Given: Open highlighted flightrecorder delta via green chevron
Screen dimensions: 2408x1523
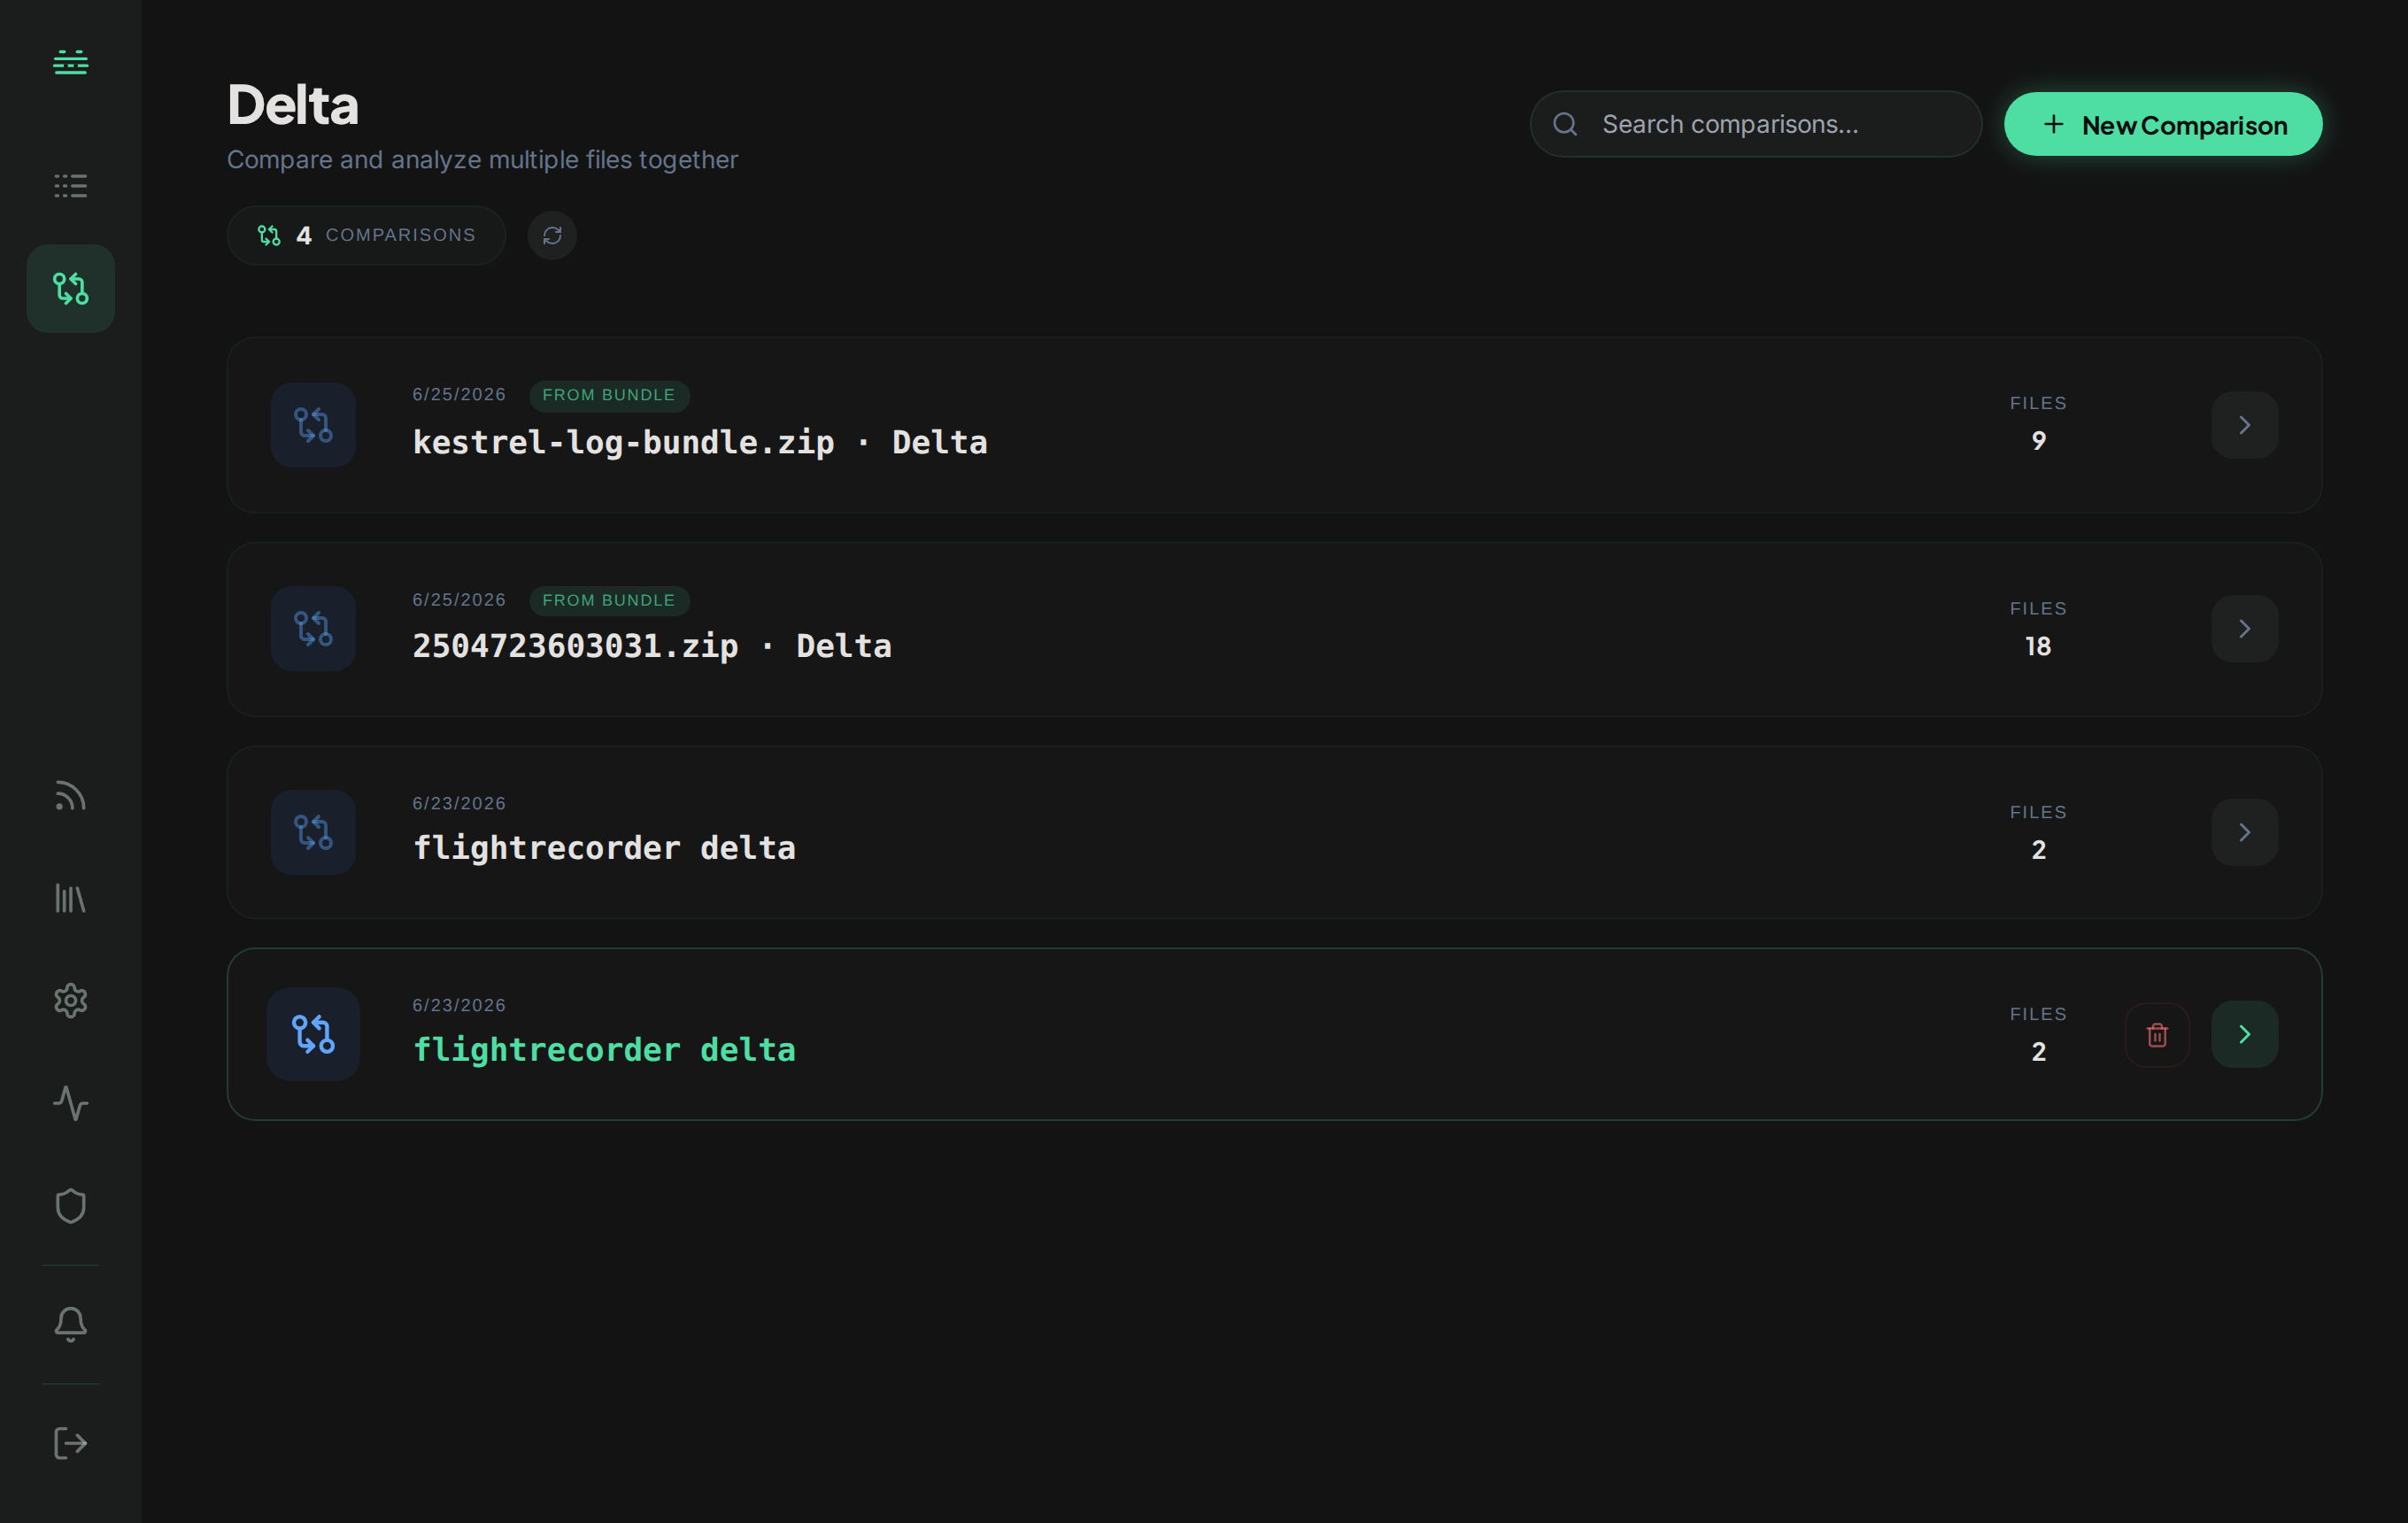Looking at the screenshot, I should [x=2245, y=1034].
